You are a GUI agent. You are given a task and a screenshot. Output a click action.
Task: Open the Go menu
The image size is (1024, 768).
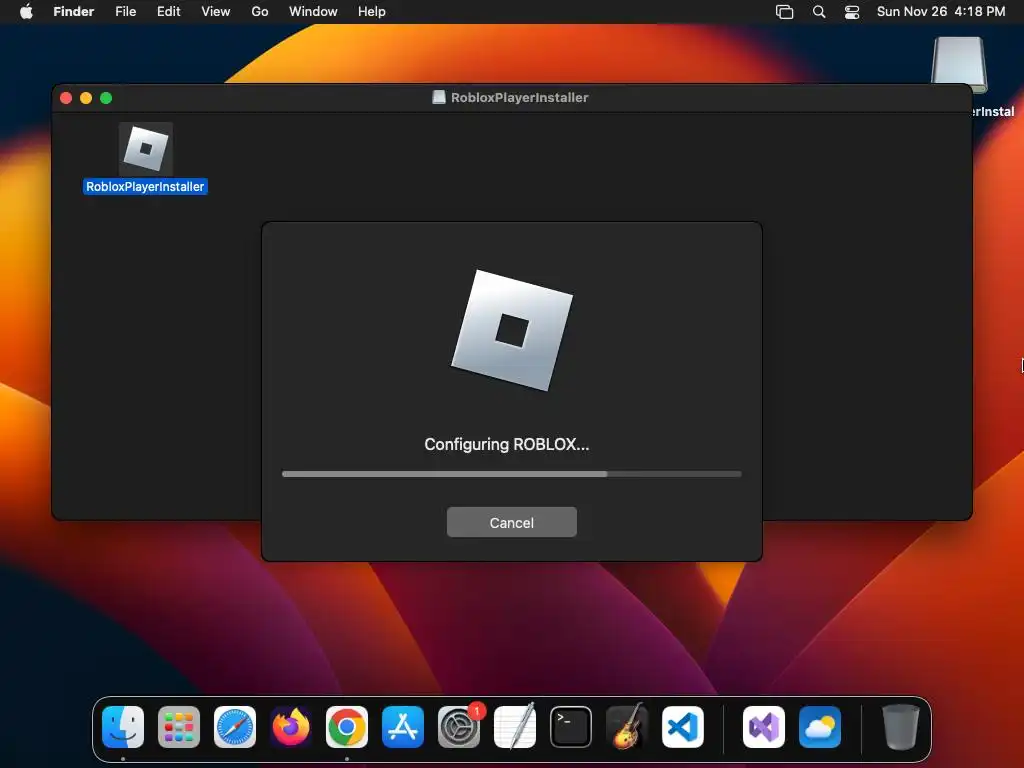(x=259, y=12)
